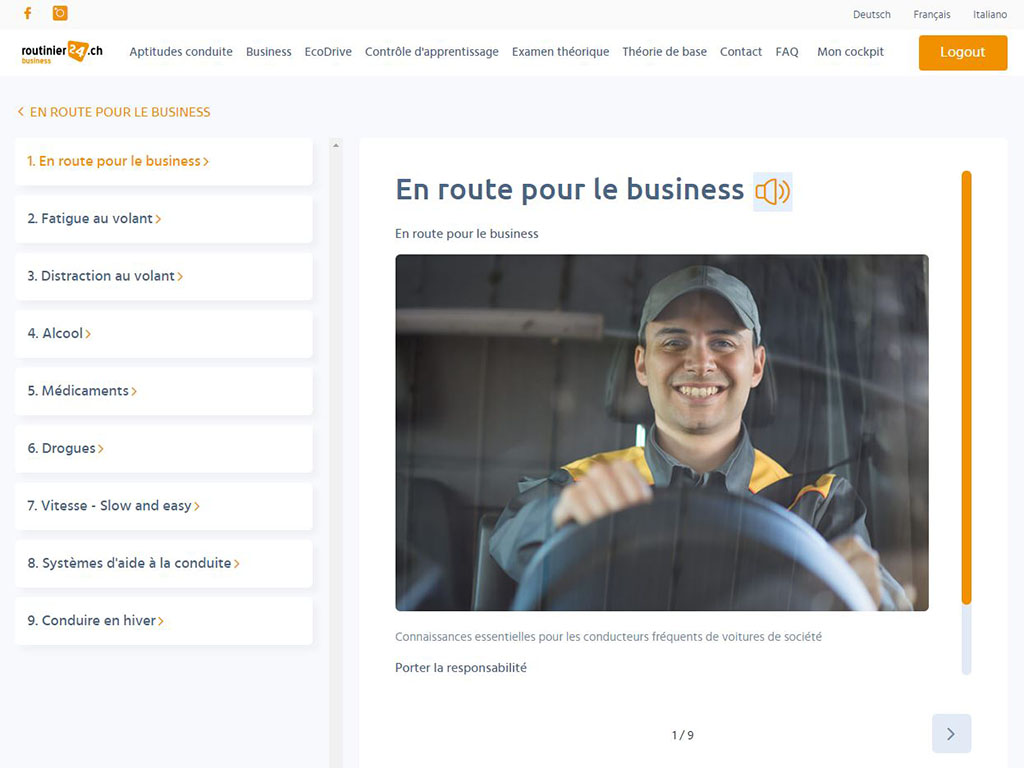The width and height of the screenshot is (1024, 768).
Task: Click the smiling driver image
Action: pyautogui.click(x=661, y=432)
